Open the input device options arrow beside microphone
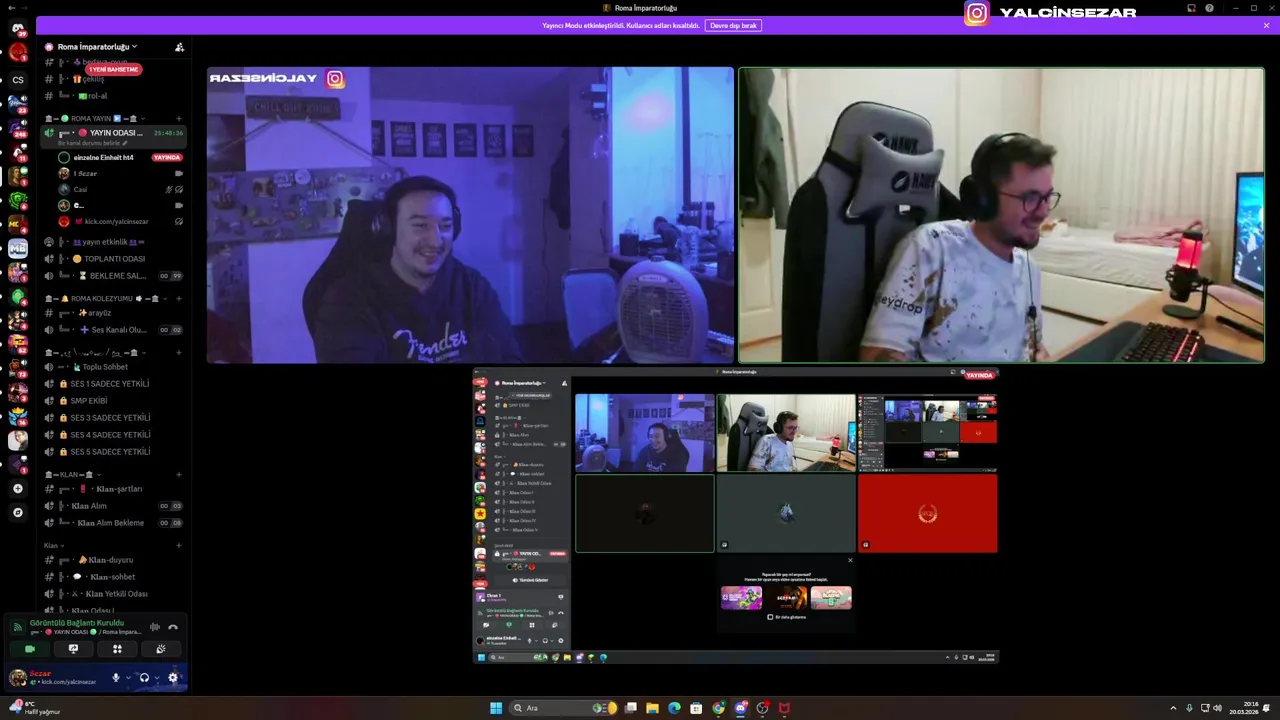Image resolution: width=1280 pixels, height=720 pixels. pos(128,678)
